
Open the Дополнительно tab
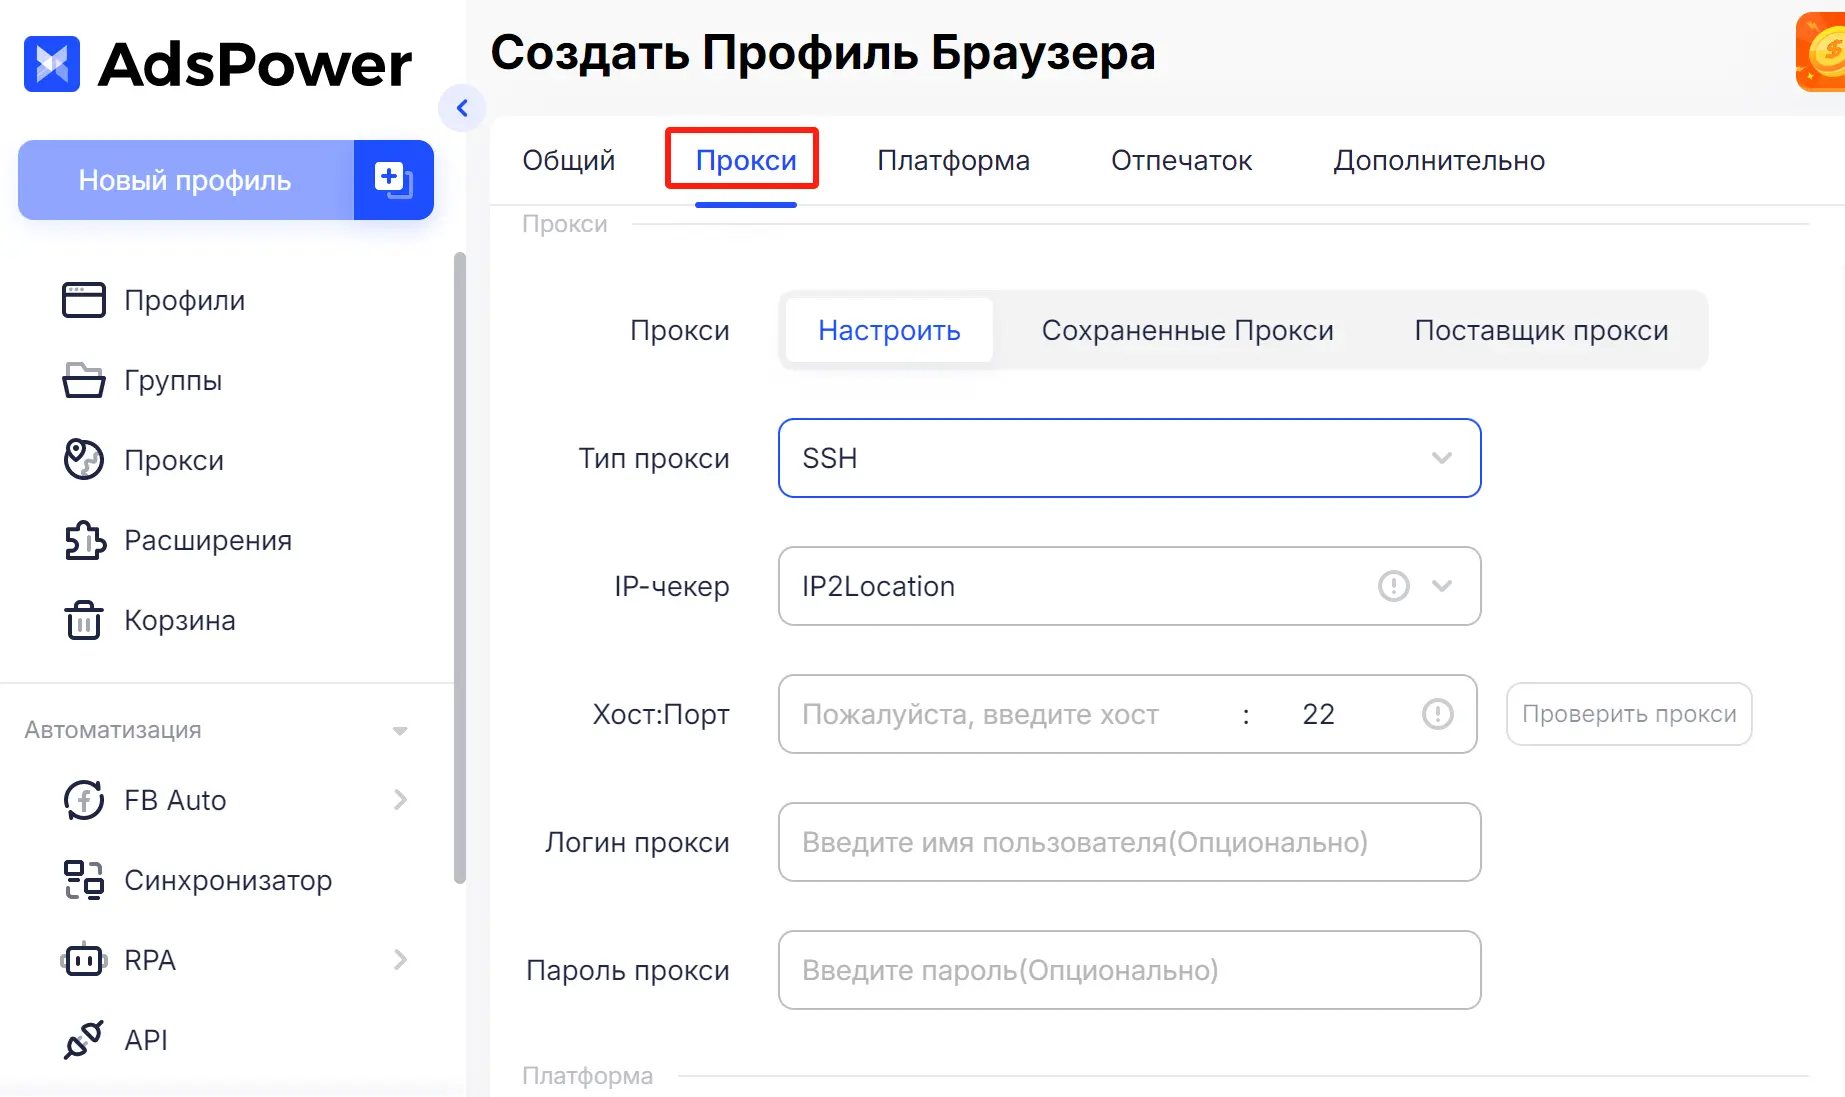1439,160
